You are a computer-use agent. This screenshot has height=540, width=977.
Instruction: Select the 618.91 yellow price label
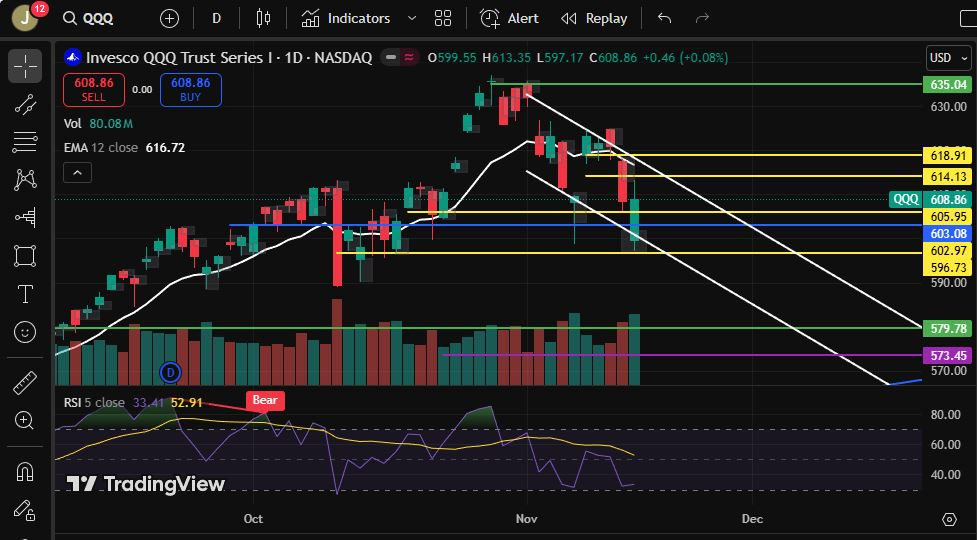point(948,156)
